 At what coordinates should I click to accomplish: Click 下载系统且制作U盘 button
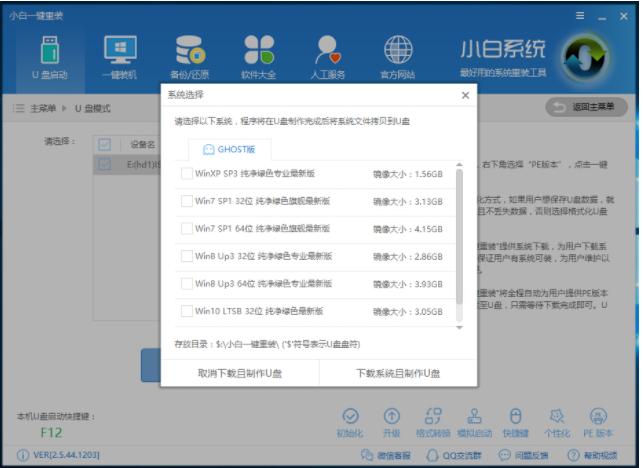pos(398,373)
